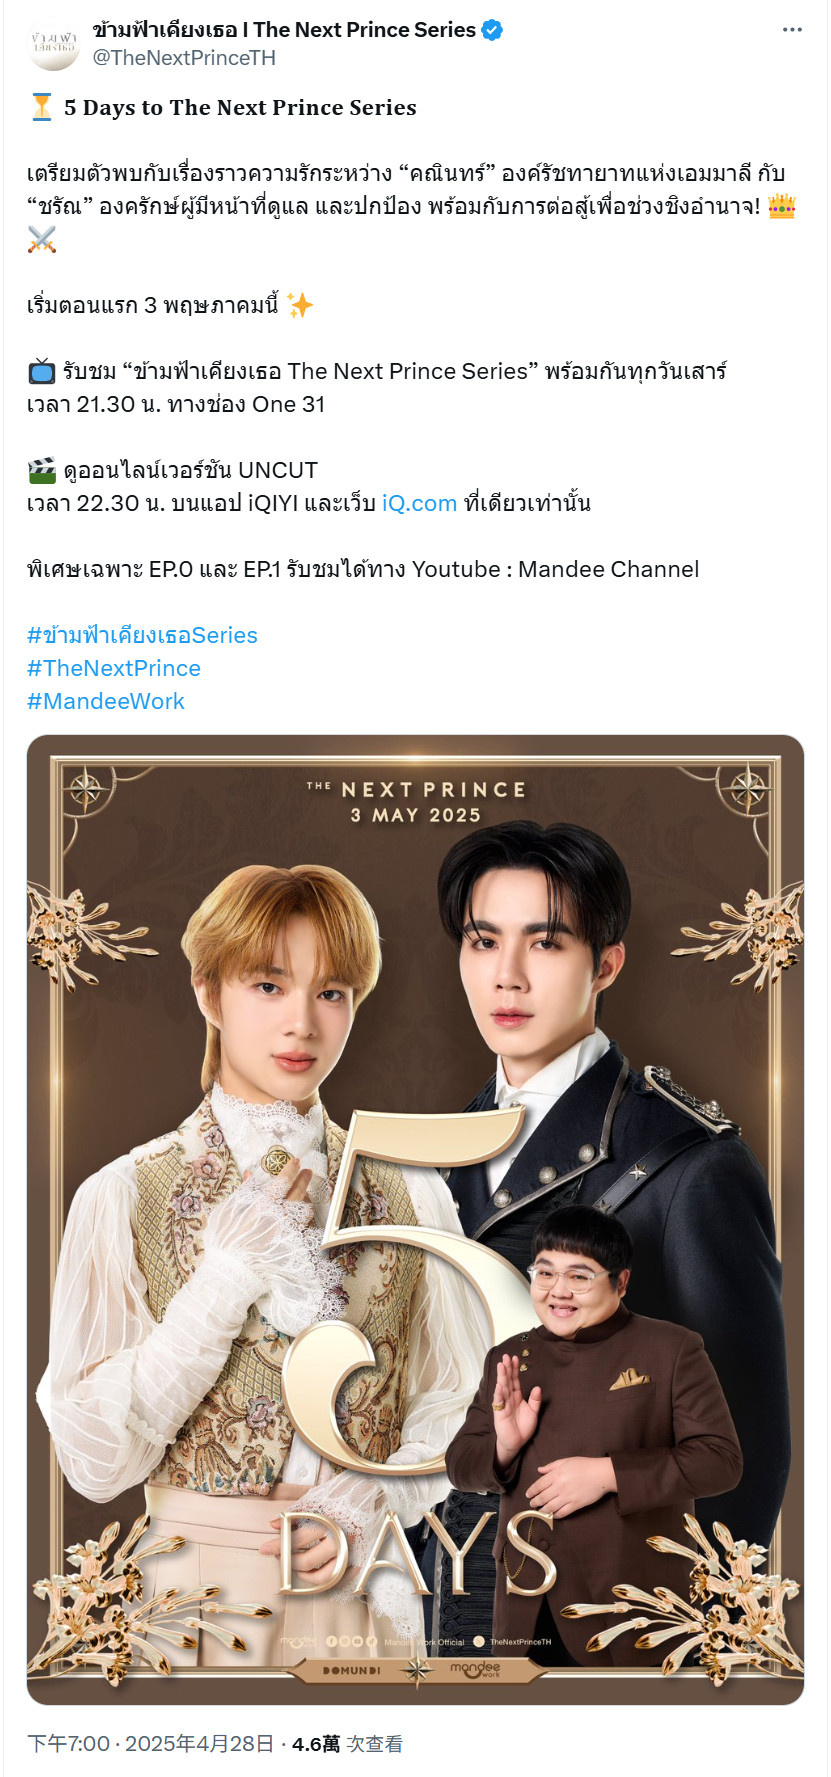This screenshot has width=831, height=1777.
Task: Open the #MandeeWork hashtag
Action: pos(106,701)
